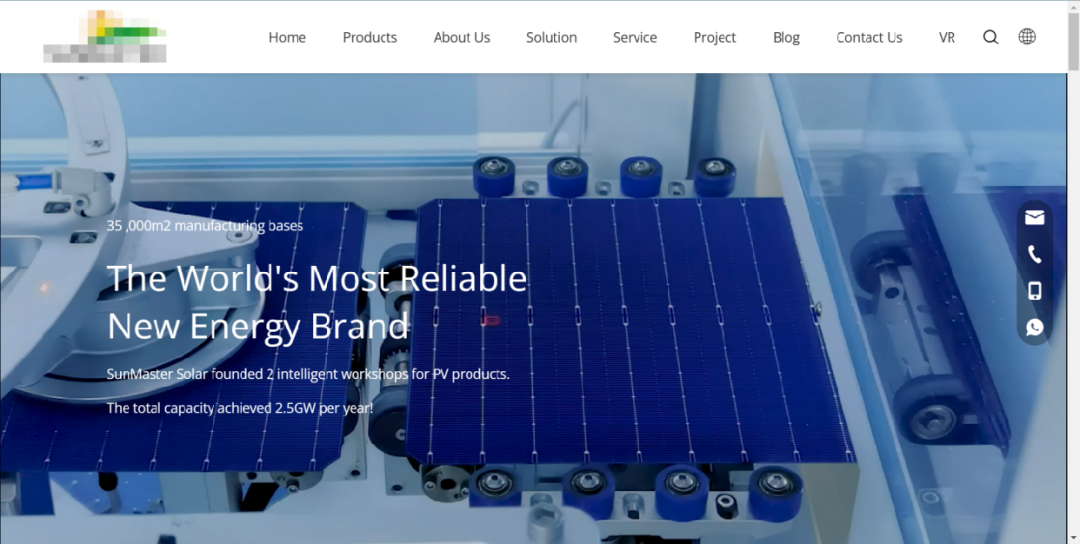
Task: Click the telephone handset icon
Action: coord(1034,254)
